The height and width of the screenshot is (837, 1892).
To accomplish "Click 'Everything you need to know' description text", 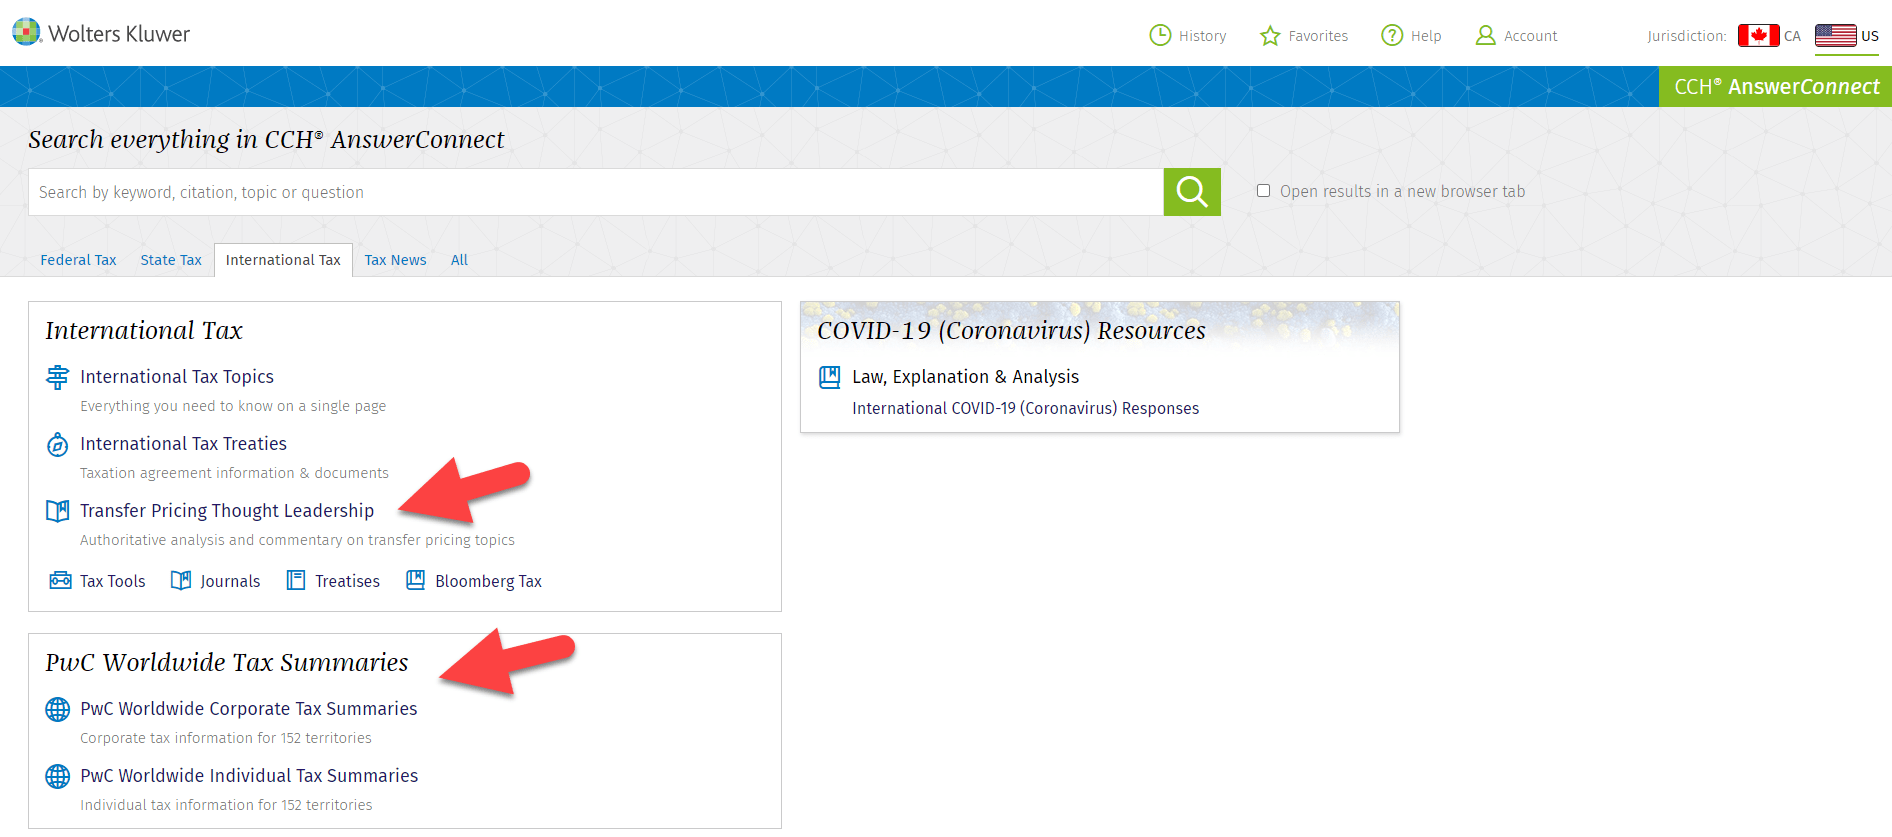I will [233, 406].
